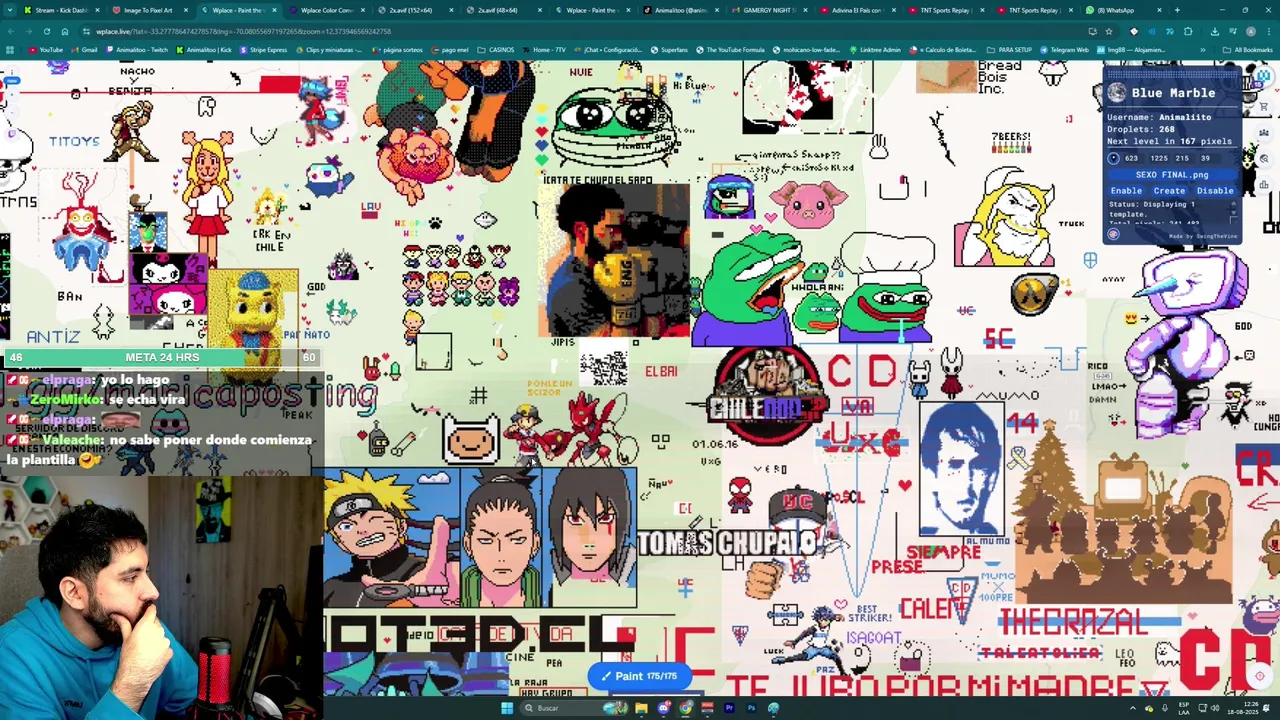The height and width of the screenshot is (720, 1280).
Task: Open a new browser tab with plus
Action: 1177,10
